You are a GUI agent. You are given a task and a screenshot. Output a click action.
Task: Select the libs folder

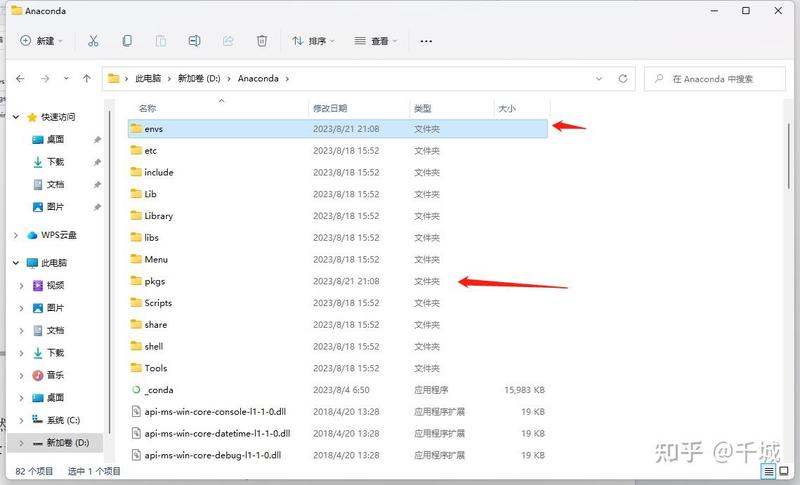click(338, 238)
